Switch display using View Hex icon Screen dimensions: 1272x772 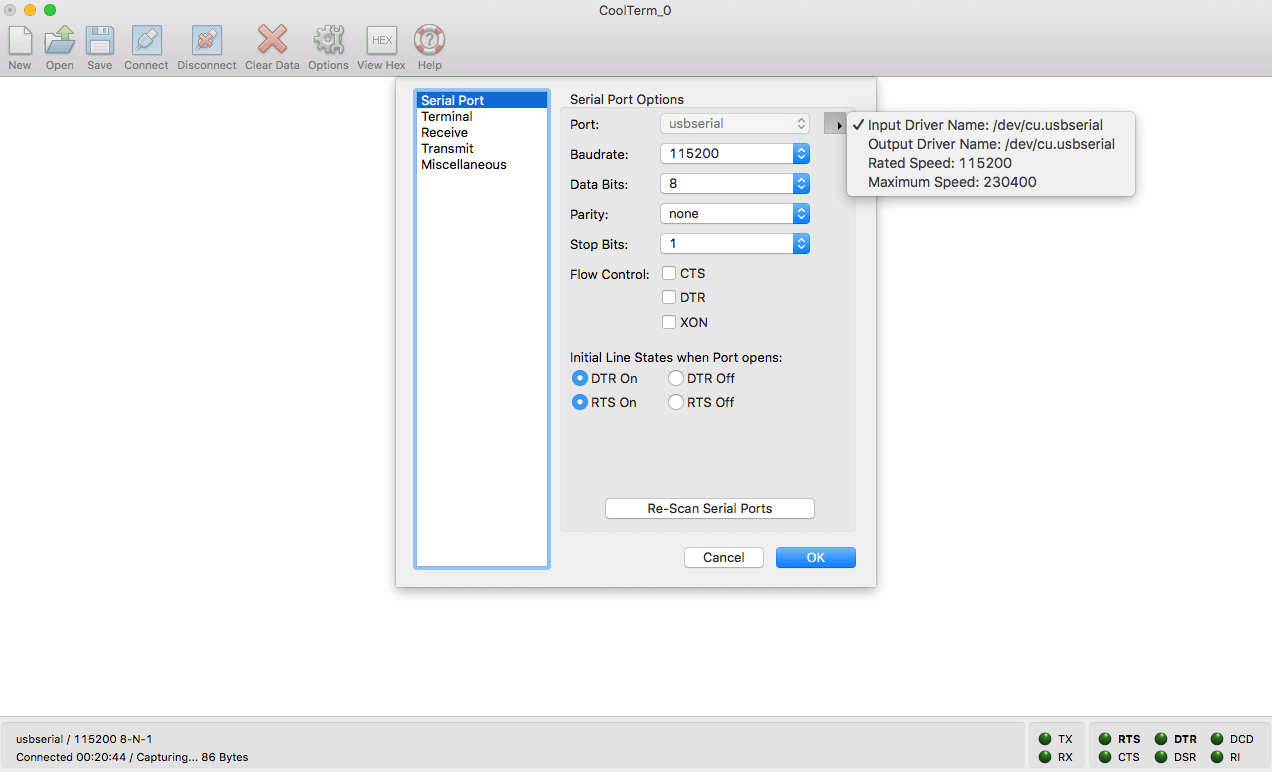click(x=381, y=41)
